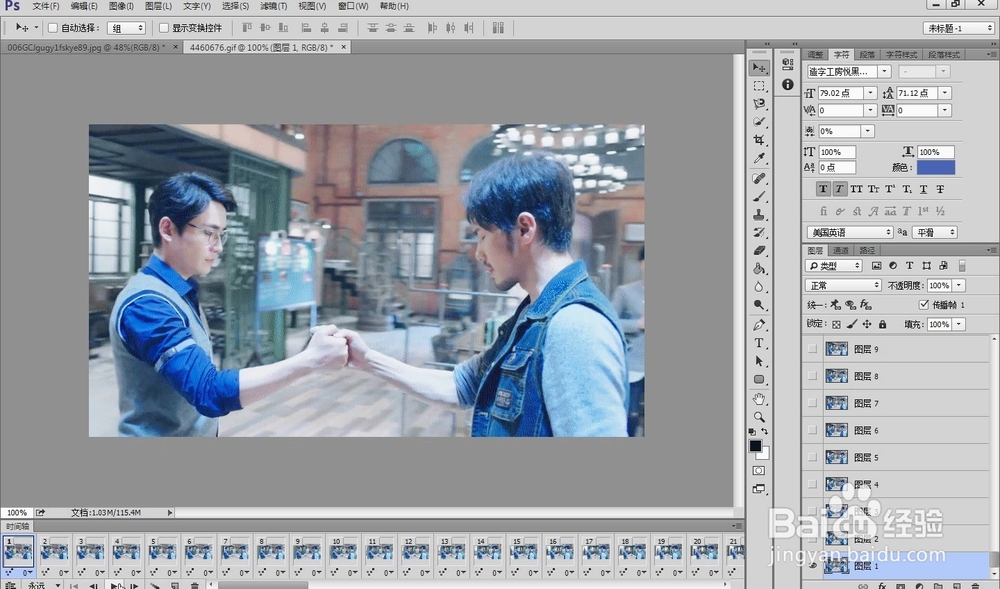This screenshot has height=589, width=1000.
Task: Open the blend mode 正常 dropdown
Action: point(843,286)
